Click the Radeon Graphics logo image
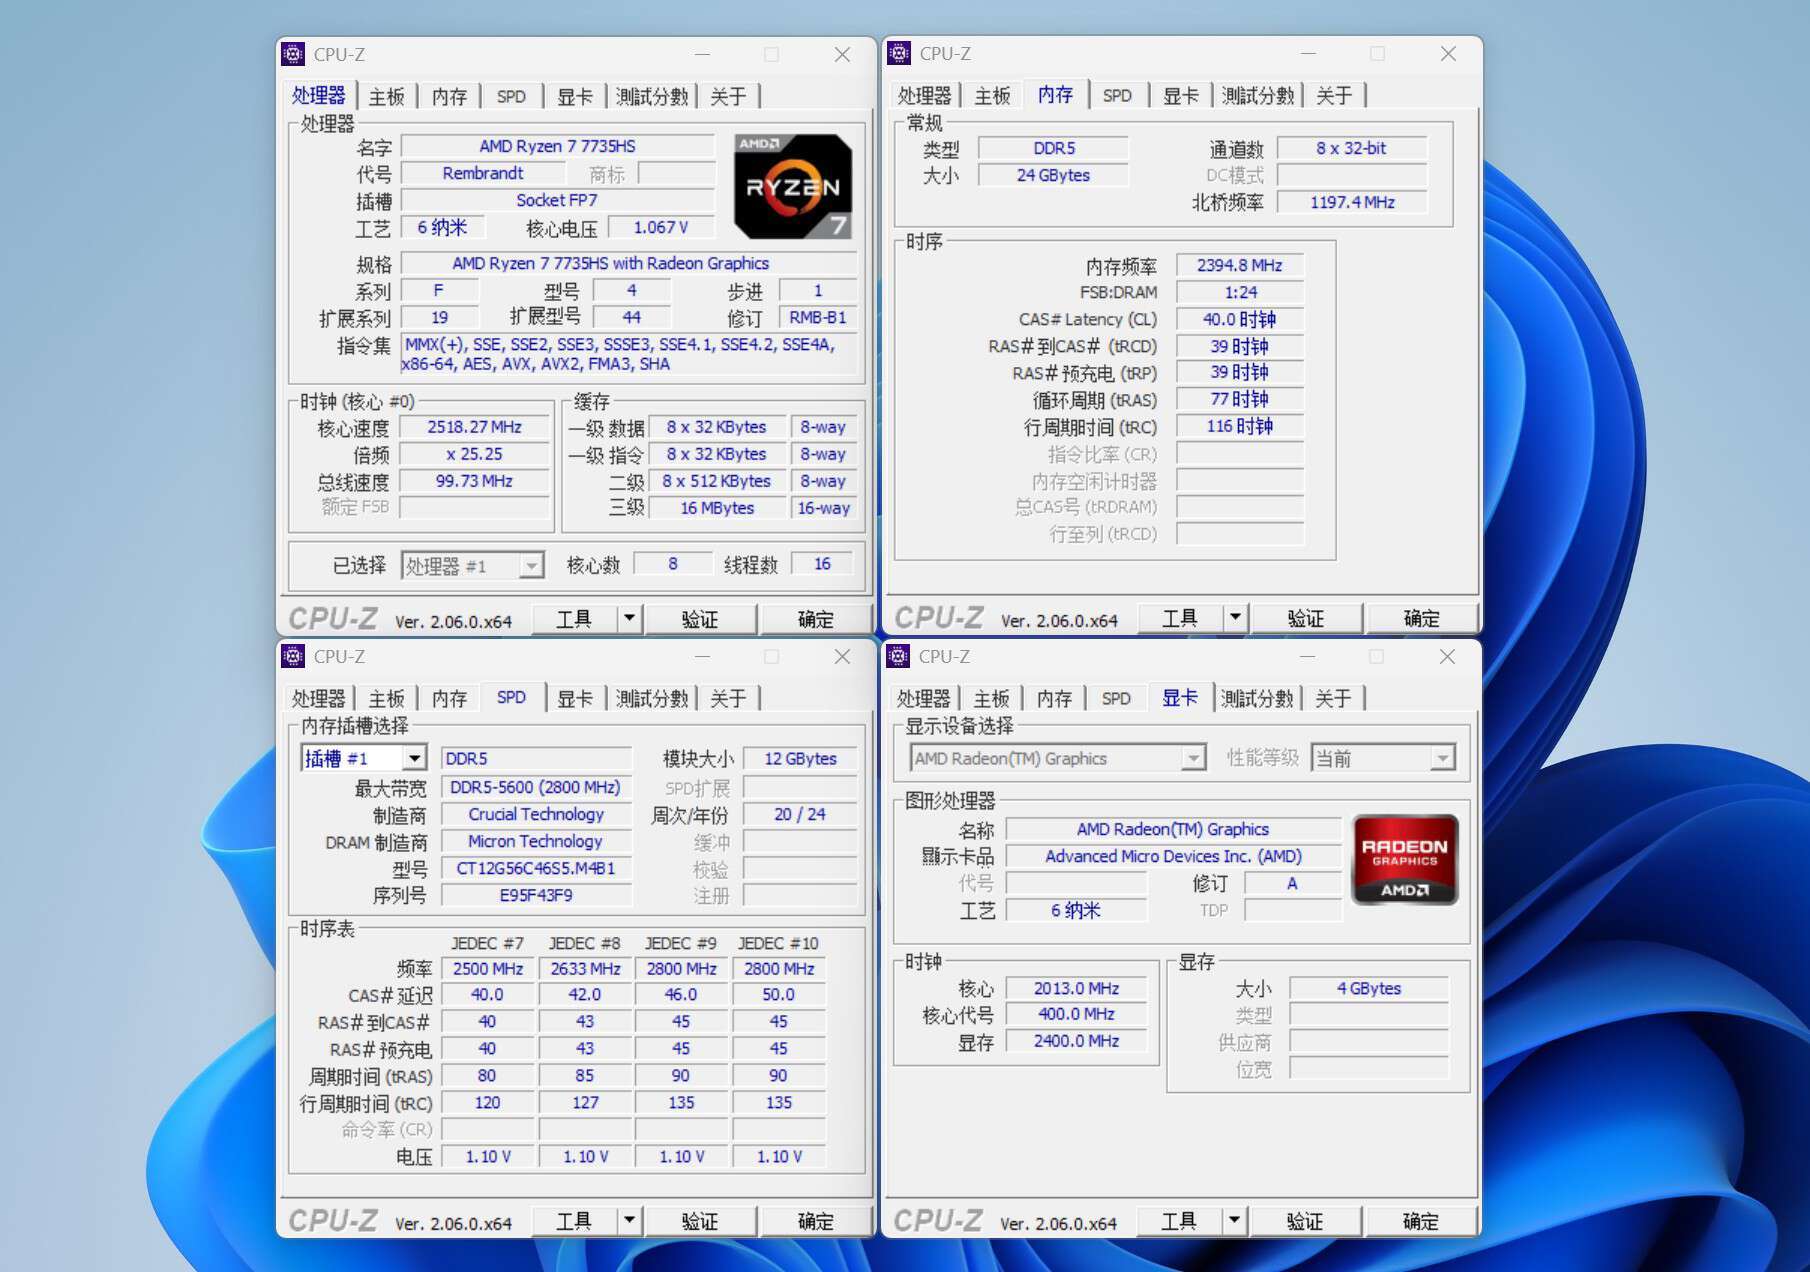This screenshot has width=1810, height=1272. [1405, 860]
